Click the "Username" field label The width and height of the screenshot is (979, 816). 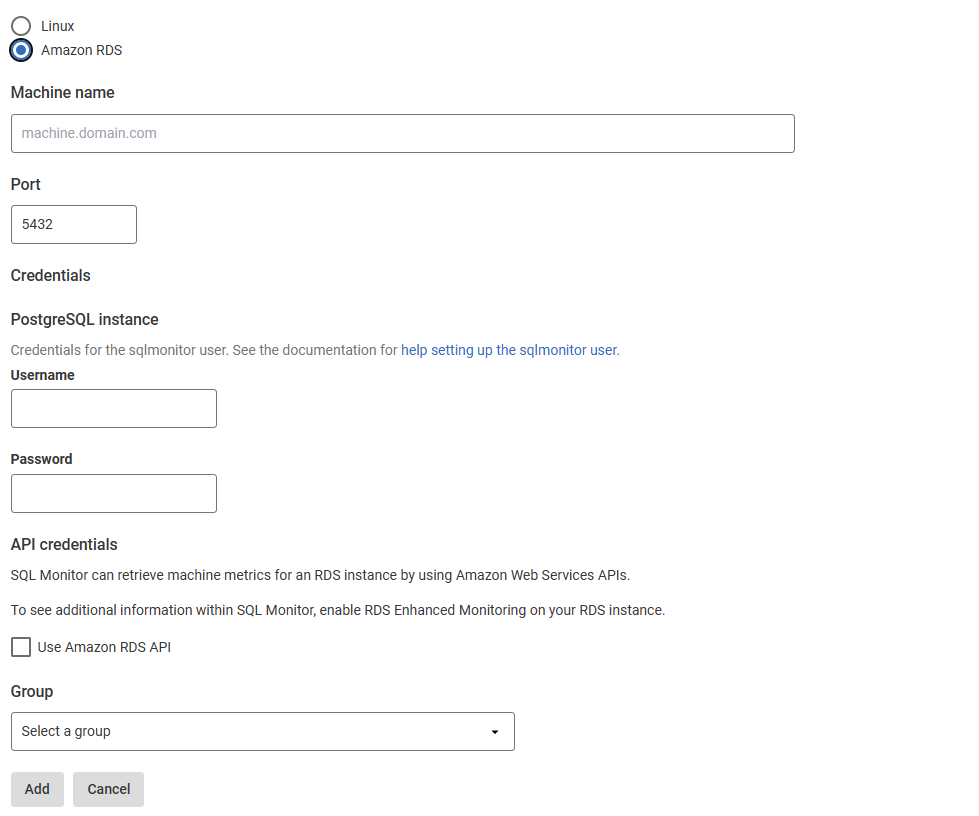point(42,375)
